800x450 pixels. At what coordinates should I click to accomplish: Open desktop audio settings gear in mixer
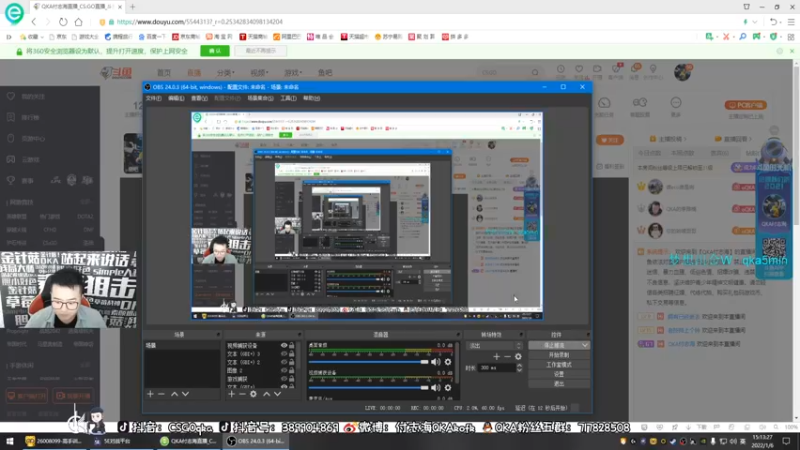[x=448, y=362]
